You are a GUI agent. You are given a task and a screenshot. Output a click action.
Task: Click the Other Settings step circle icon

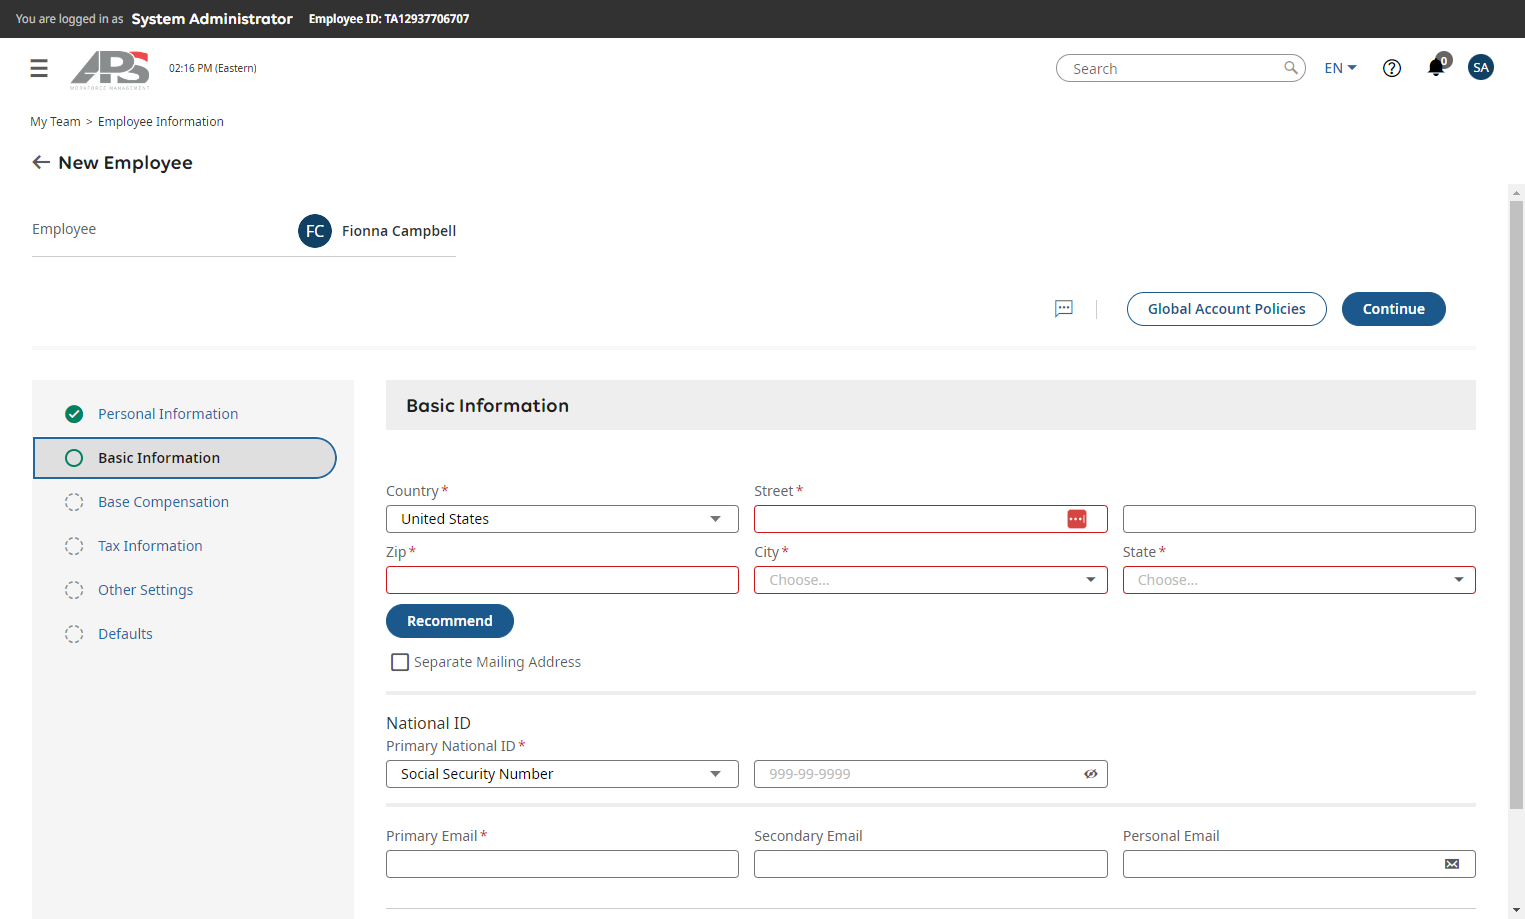click(x=74, y=590)
